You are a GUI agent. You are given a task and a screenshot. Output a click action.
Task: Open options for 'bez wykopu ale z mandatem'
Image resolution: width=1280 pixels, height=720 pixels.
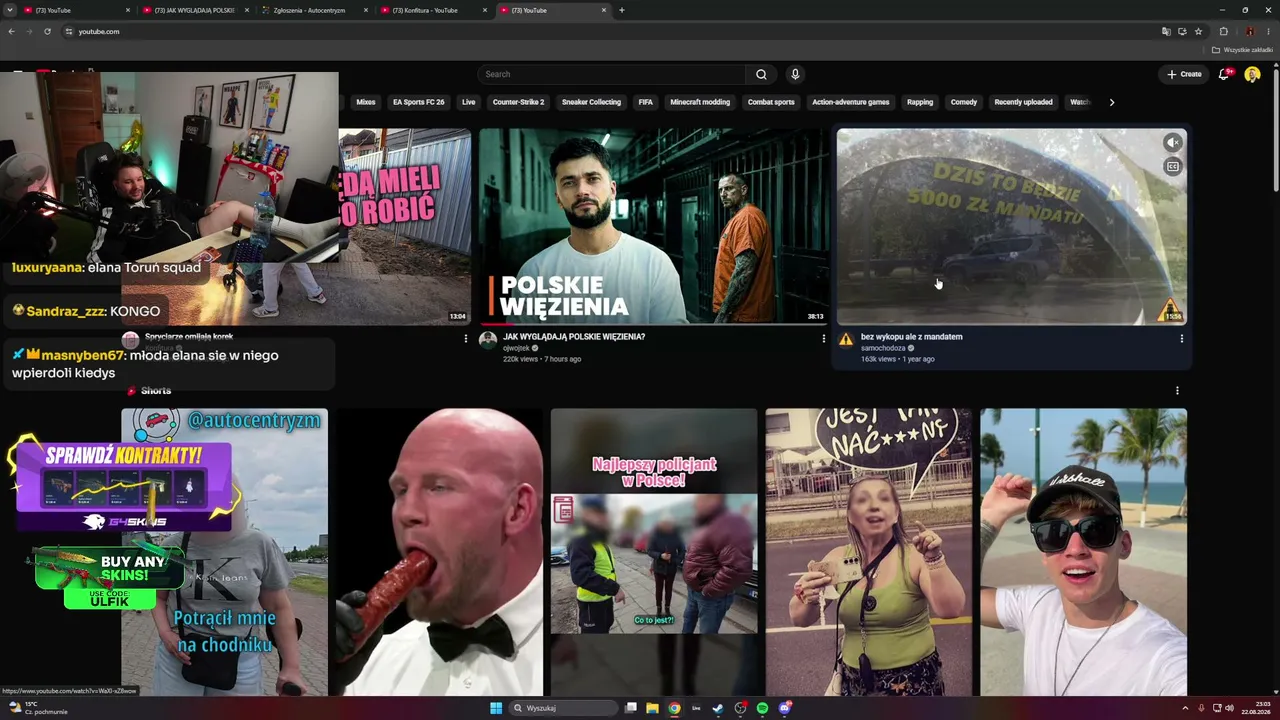pos(1182,339)
